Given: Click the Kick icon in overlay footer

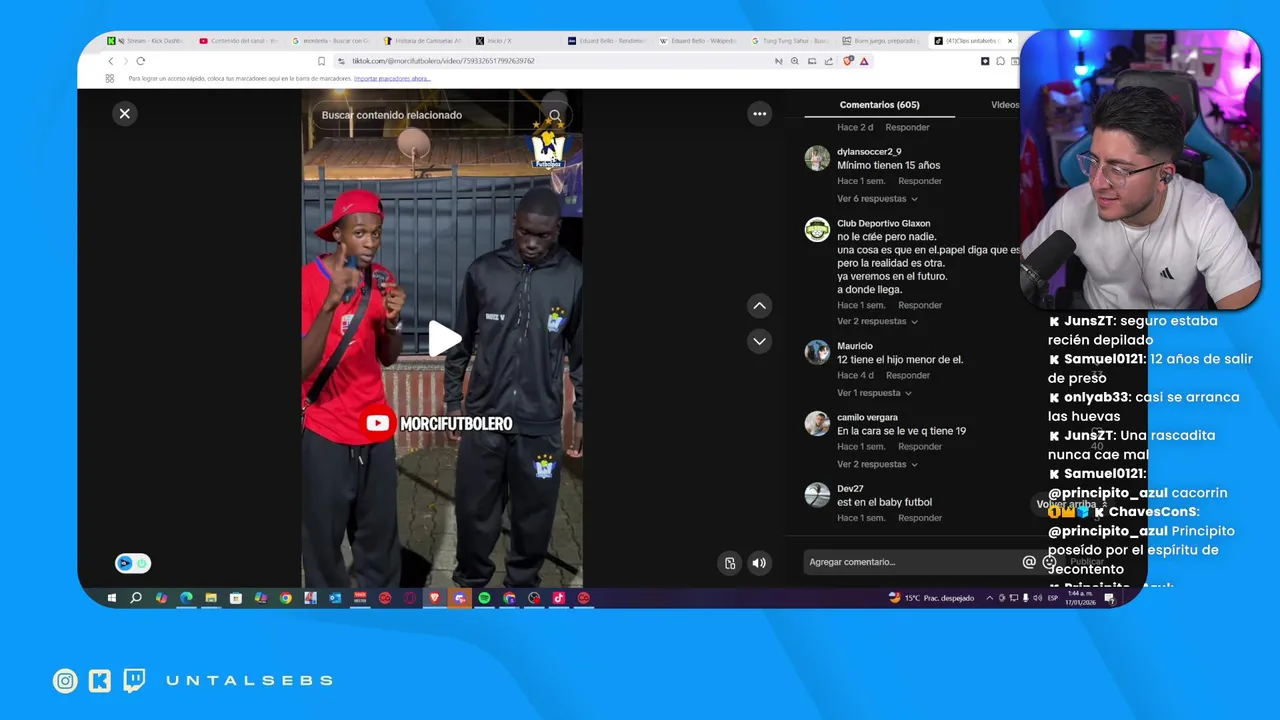Looking at the screenshot, I should pyautogui.click(x=100, y=681).
